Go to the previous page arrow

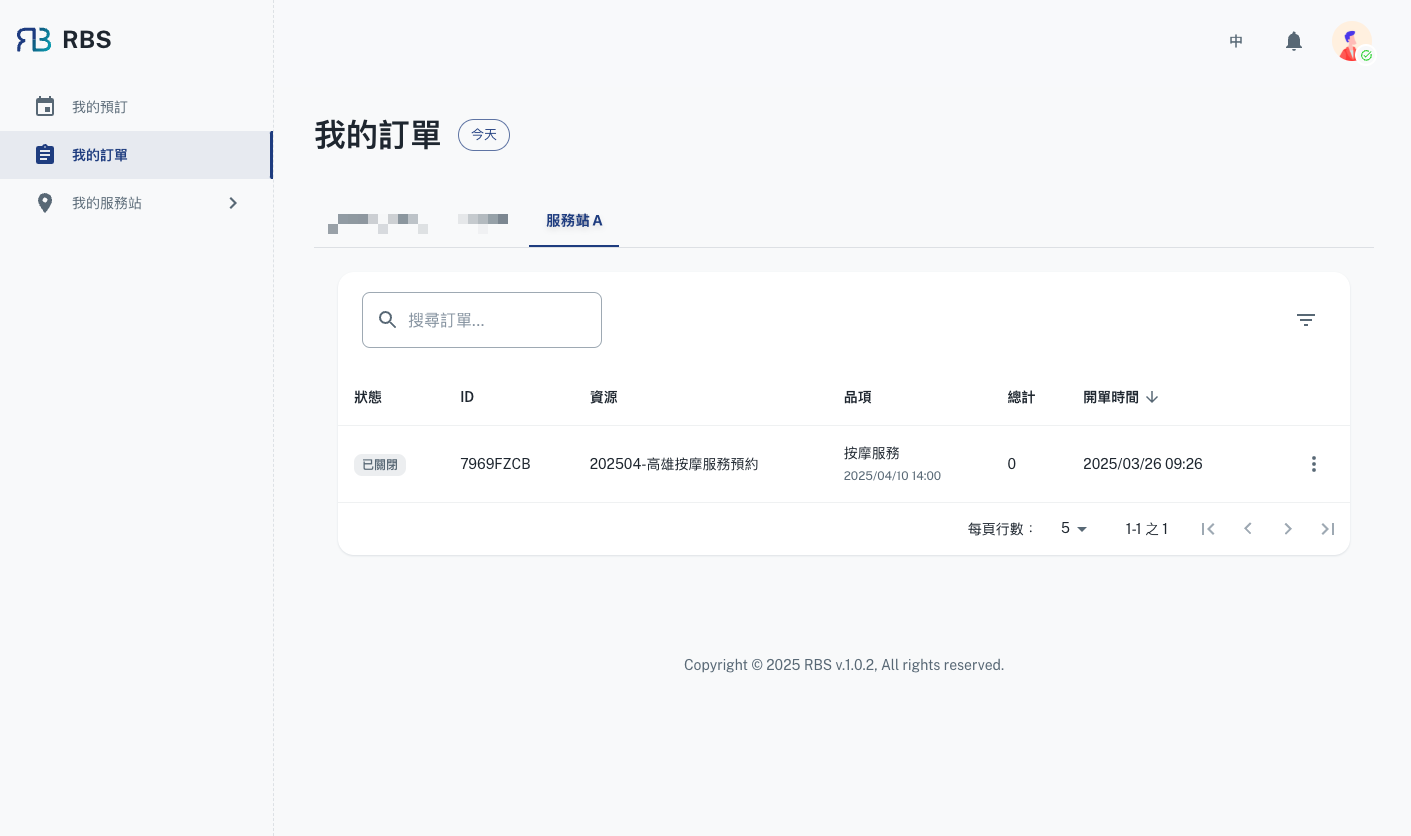[x=1248, y=529]
